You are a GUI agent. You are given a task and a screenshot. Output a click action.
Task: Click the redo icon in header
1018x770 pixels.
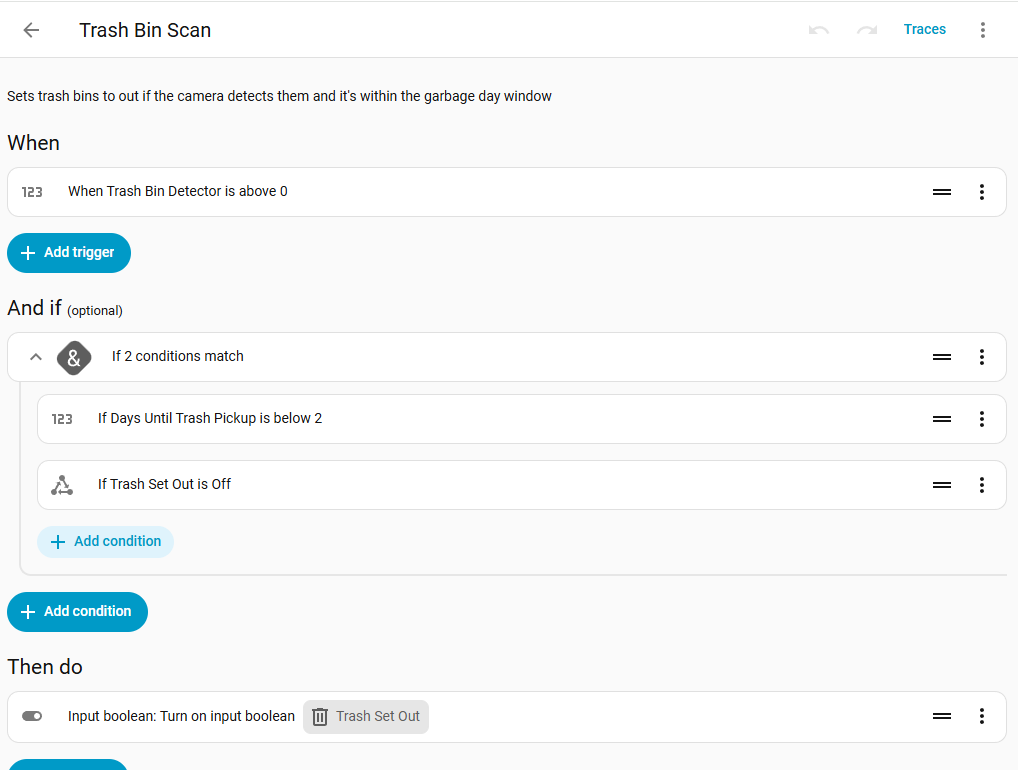click(x=867, y=30)
